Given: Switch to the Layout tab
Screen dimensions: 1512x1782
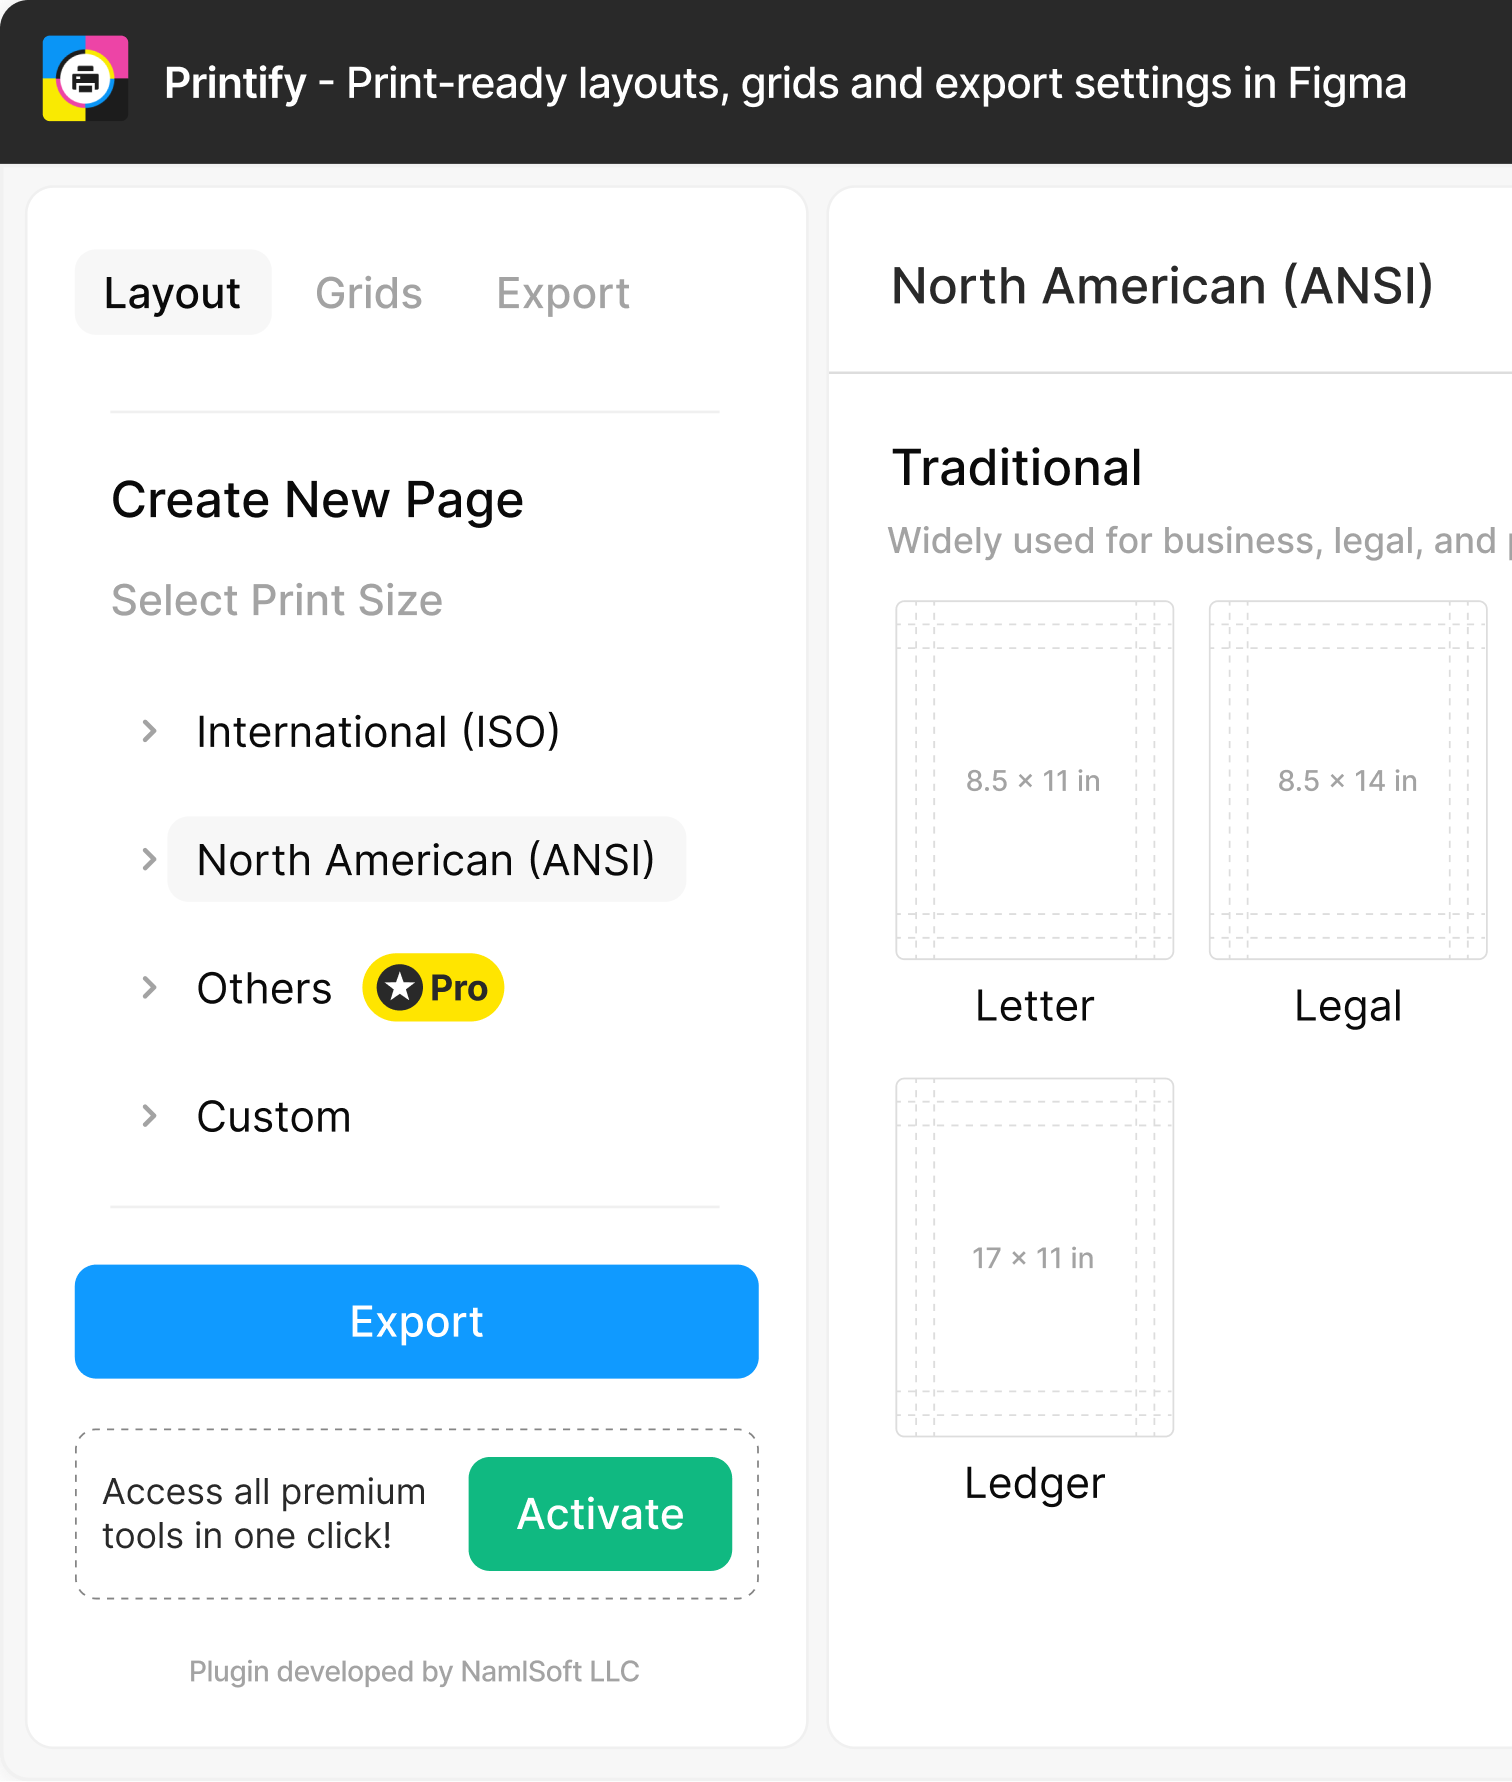Looking at the screenshot, I should [x=173, y=293].
